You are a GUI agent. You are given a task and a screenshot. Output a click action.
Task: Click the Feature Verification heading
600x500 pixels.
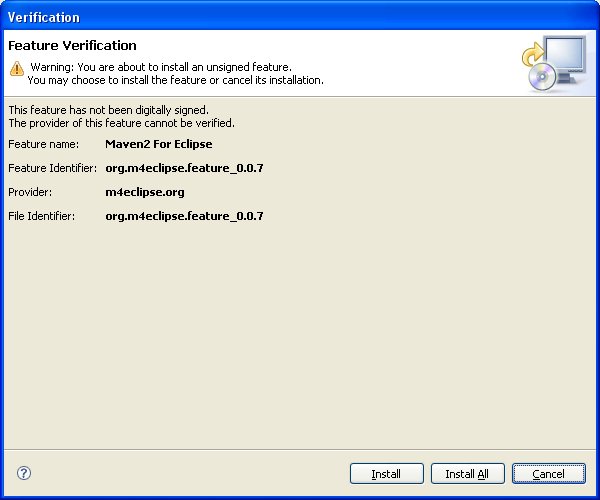coord(72,46)
